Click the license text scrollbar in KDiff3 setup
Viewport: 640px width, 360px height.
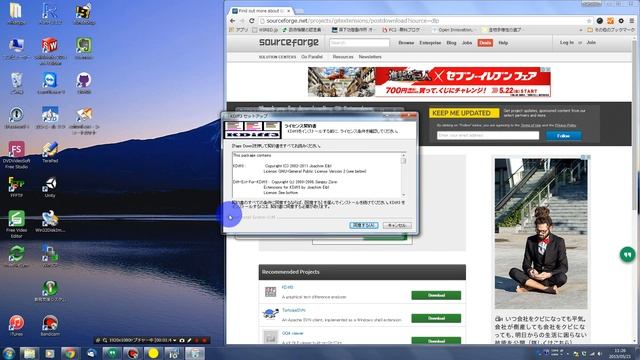tap(404, 175)
